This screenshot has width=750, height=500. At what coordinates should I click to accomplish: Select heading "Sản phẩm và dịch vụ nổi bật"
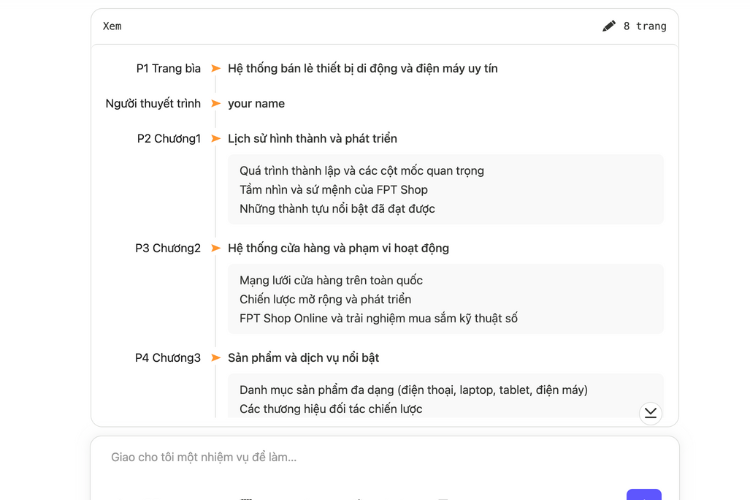pyautogui.click(x=305, y=358)
